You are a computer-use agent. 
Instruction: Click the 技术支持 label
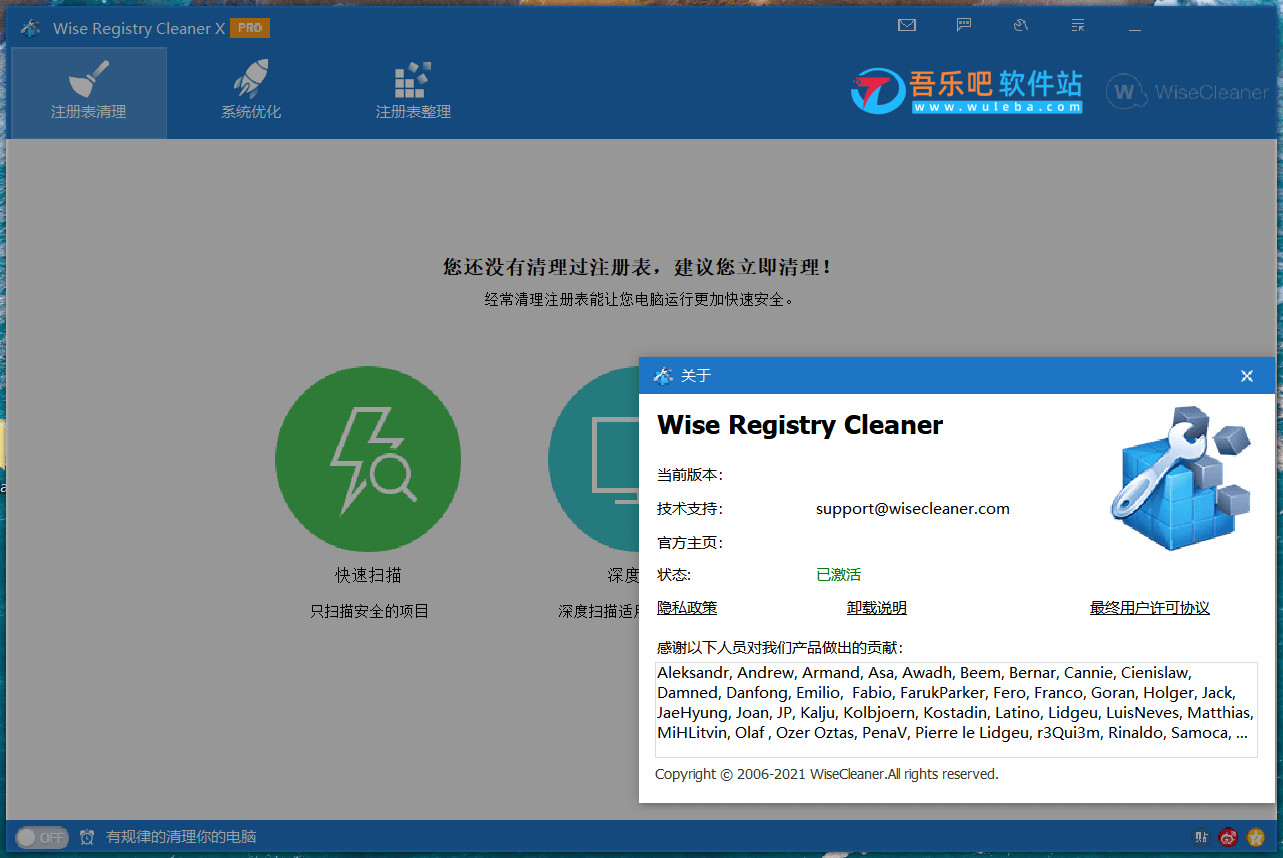(x=690, y=509)
